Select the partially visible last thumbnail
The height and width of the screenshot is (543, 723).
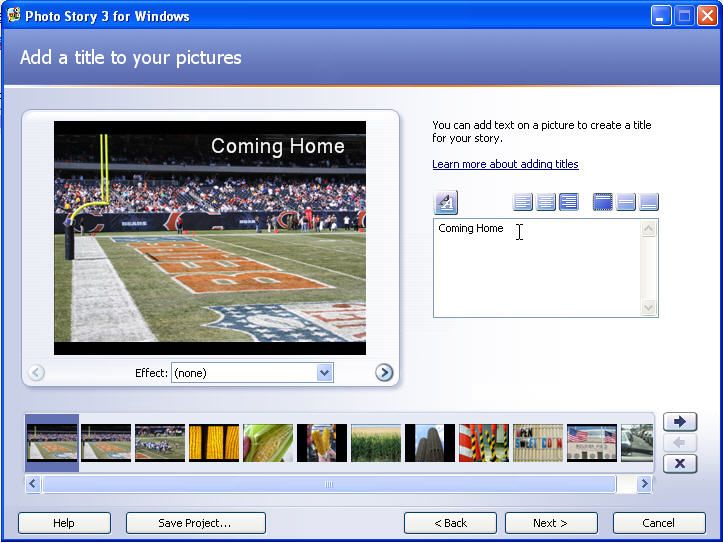(637, 443)
